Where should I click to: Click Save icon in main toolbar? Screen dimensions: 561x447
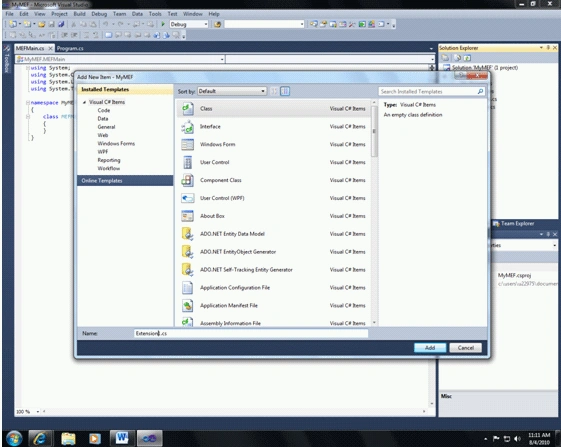[x=52, y=24]
